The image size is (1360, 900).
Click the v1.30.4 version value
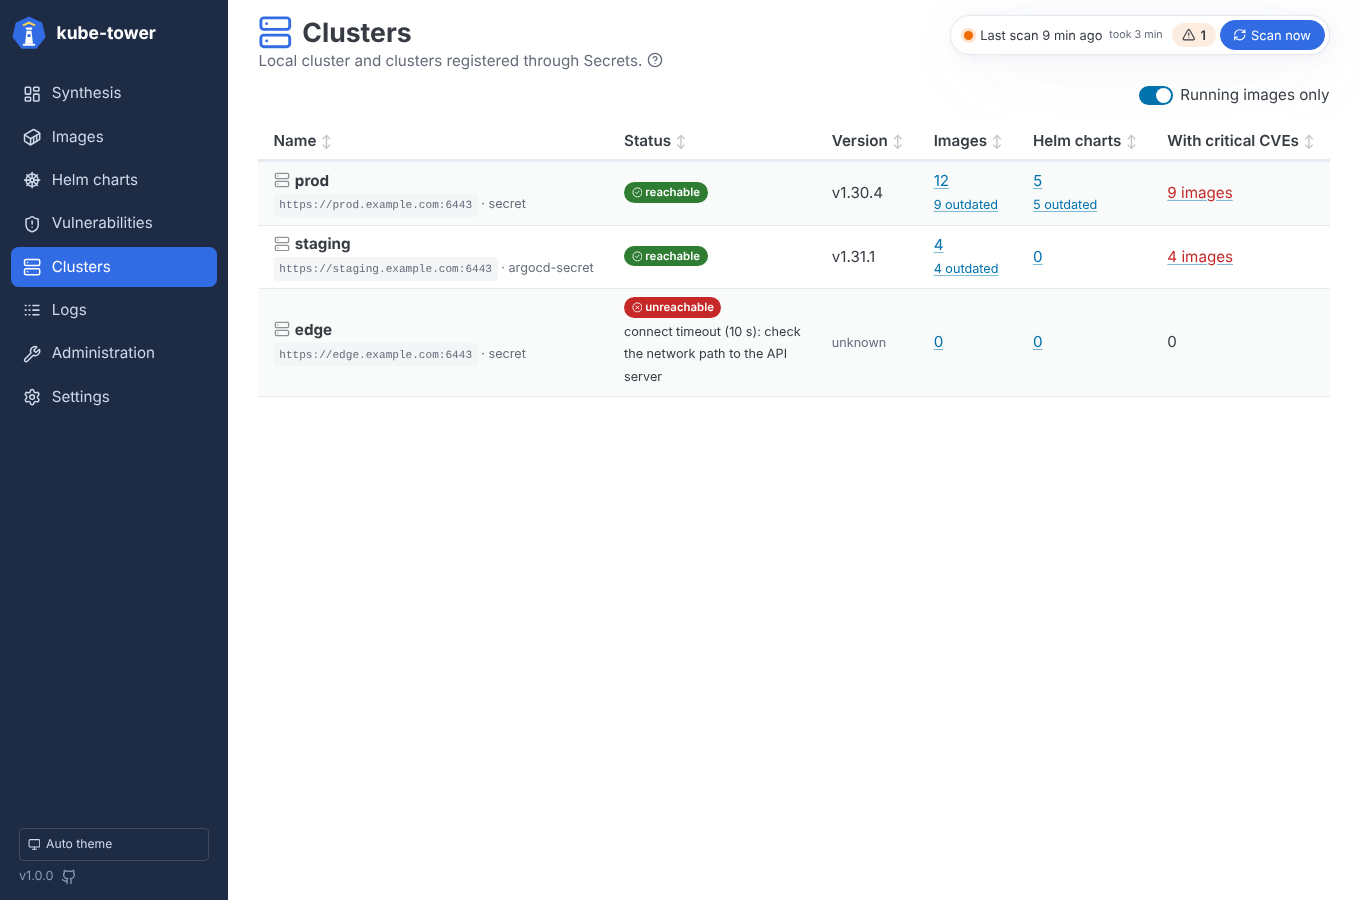click(x=857, y=192)
